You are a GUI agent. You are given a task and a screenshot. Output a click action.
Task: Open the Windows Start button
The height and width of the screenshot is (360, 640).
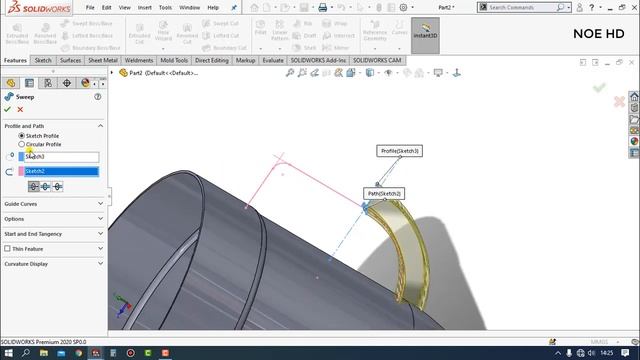coord(8,353)
